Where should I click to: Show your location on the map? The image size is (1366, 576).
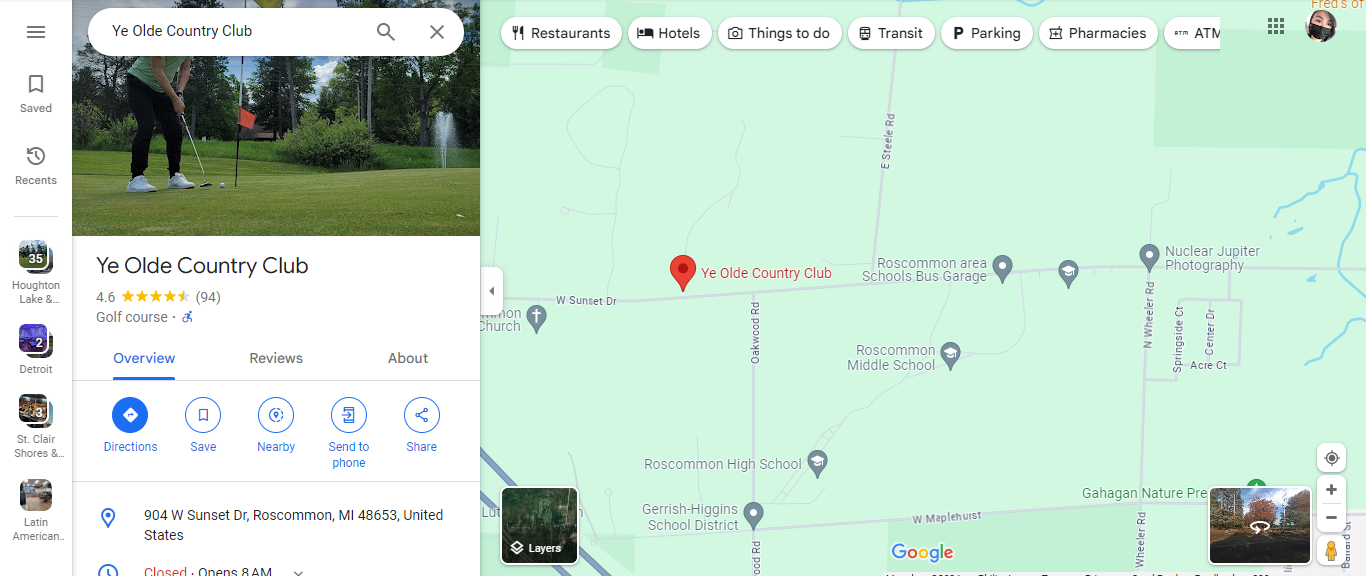click(x=1331, y=458)
